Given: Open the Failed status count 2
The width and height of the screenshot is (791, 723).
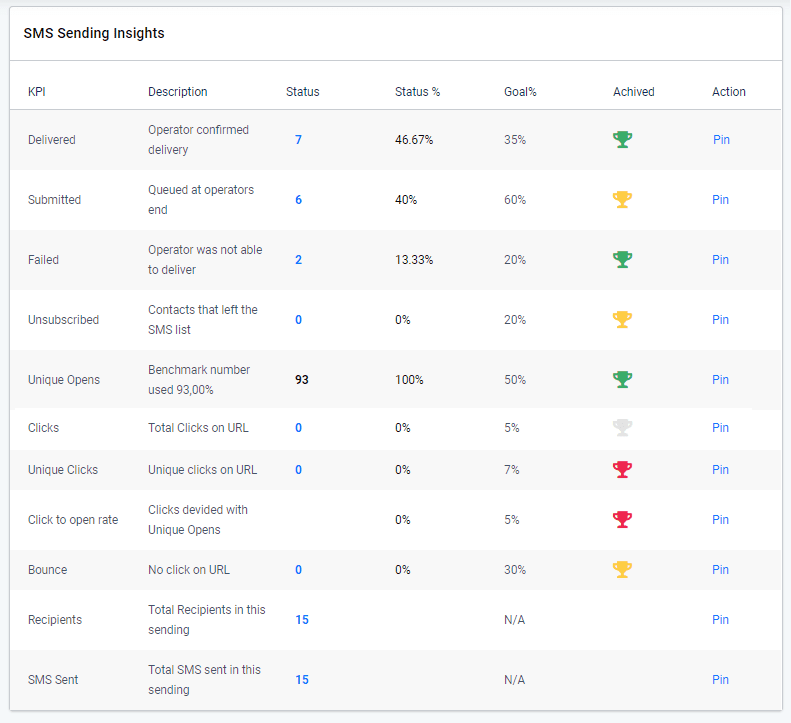Looking at the screenshot, I should (x=298, y=260).
